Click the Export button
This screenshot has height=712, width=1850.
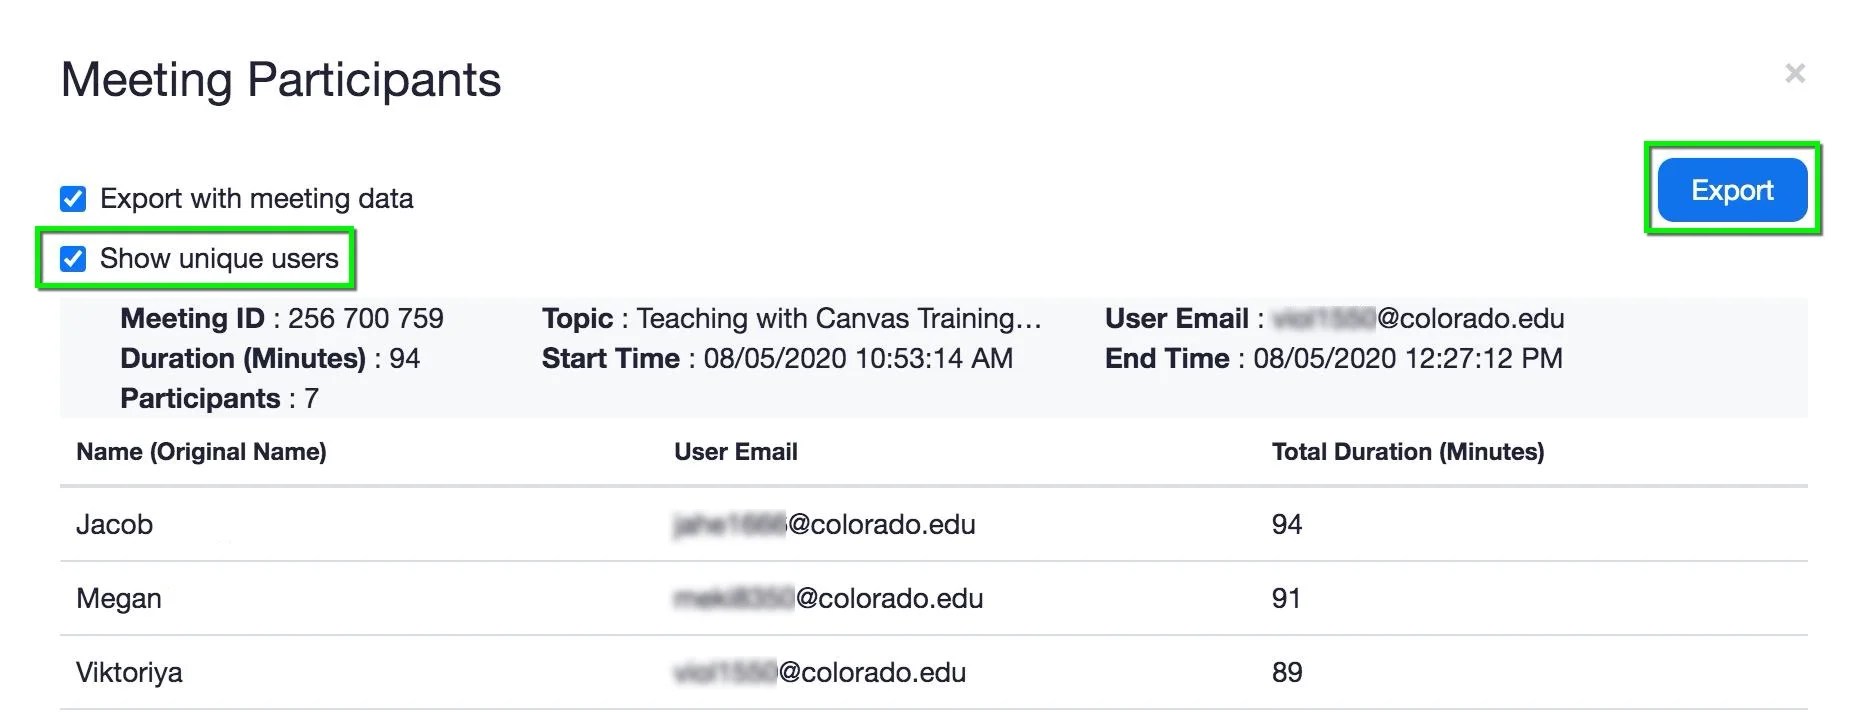[x=1731, y=189]
